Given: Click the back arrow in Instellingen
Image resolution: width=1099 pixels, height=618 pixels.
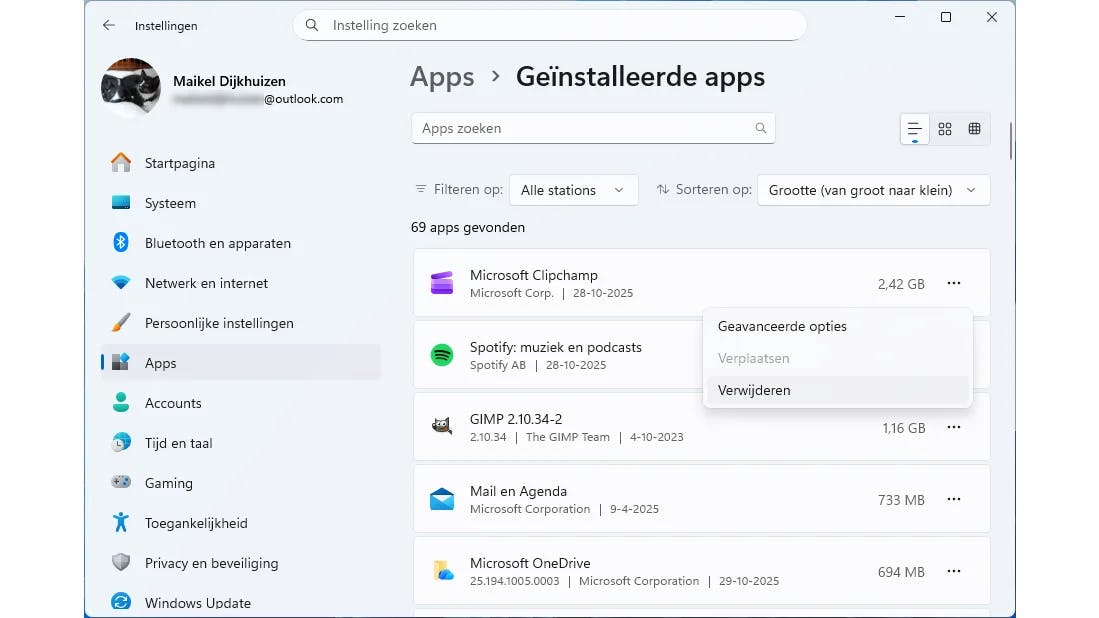Looking at the screenshot, I should click(109, 25).
